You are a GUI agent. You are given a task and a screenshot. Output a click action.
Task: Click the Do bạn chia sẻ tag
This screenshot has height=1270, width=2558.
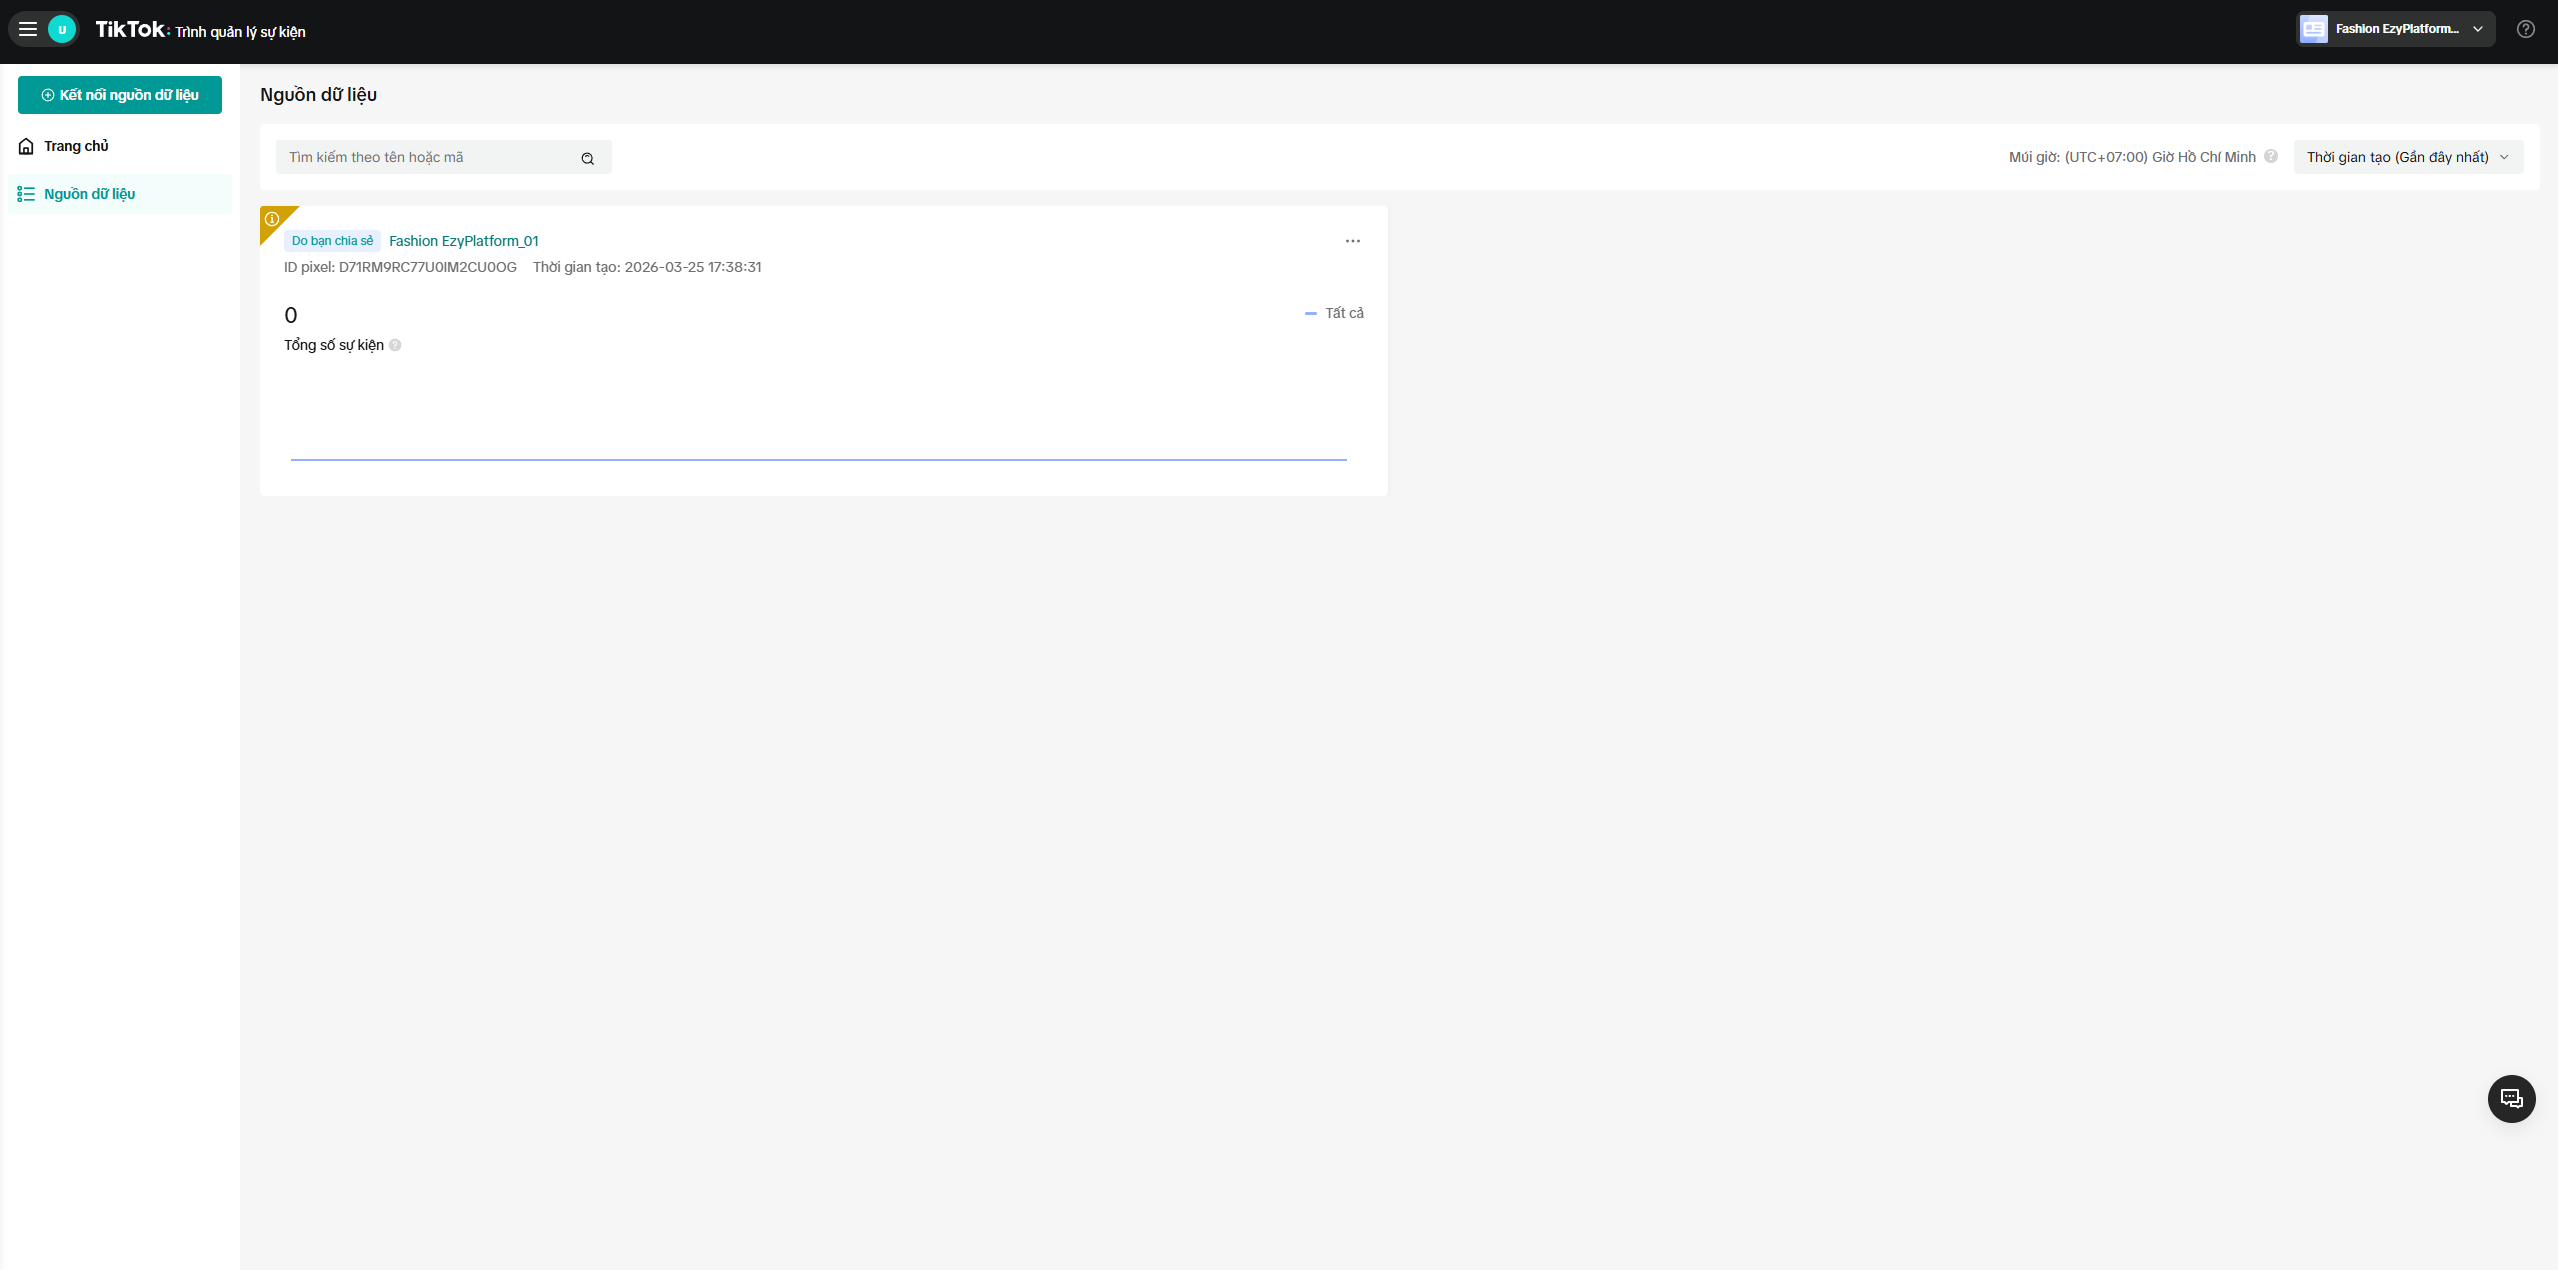point(332,241)
